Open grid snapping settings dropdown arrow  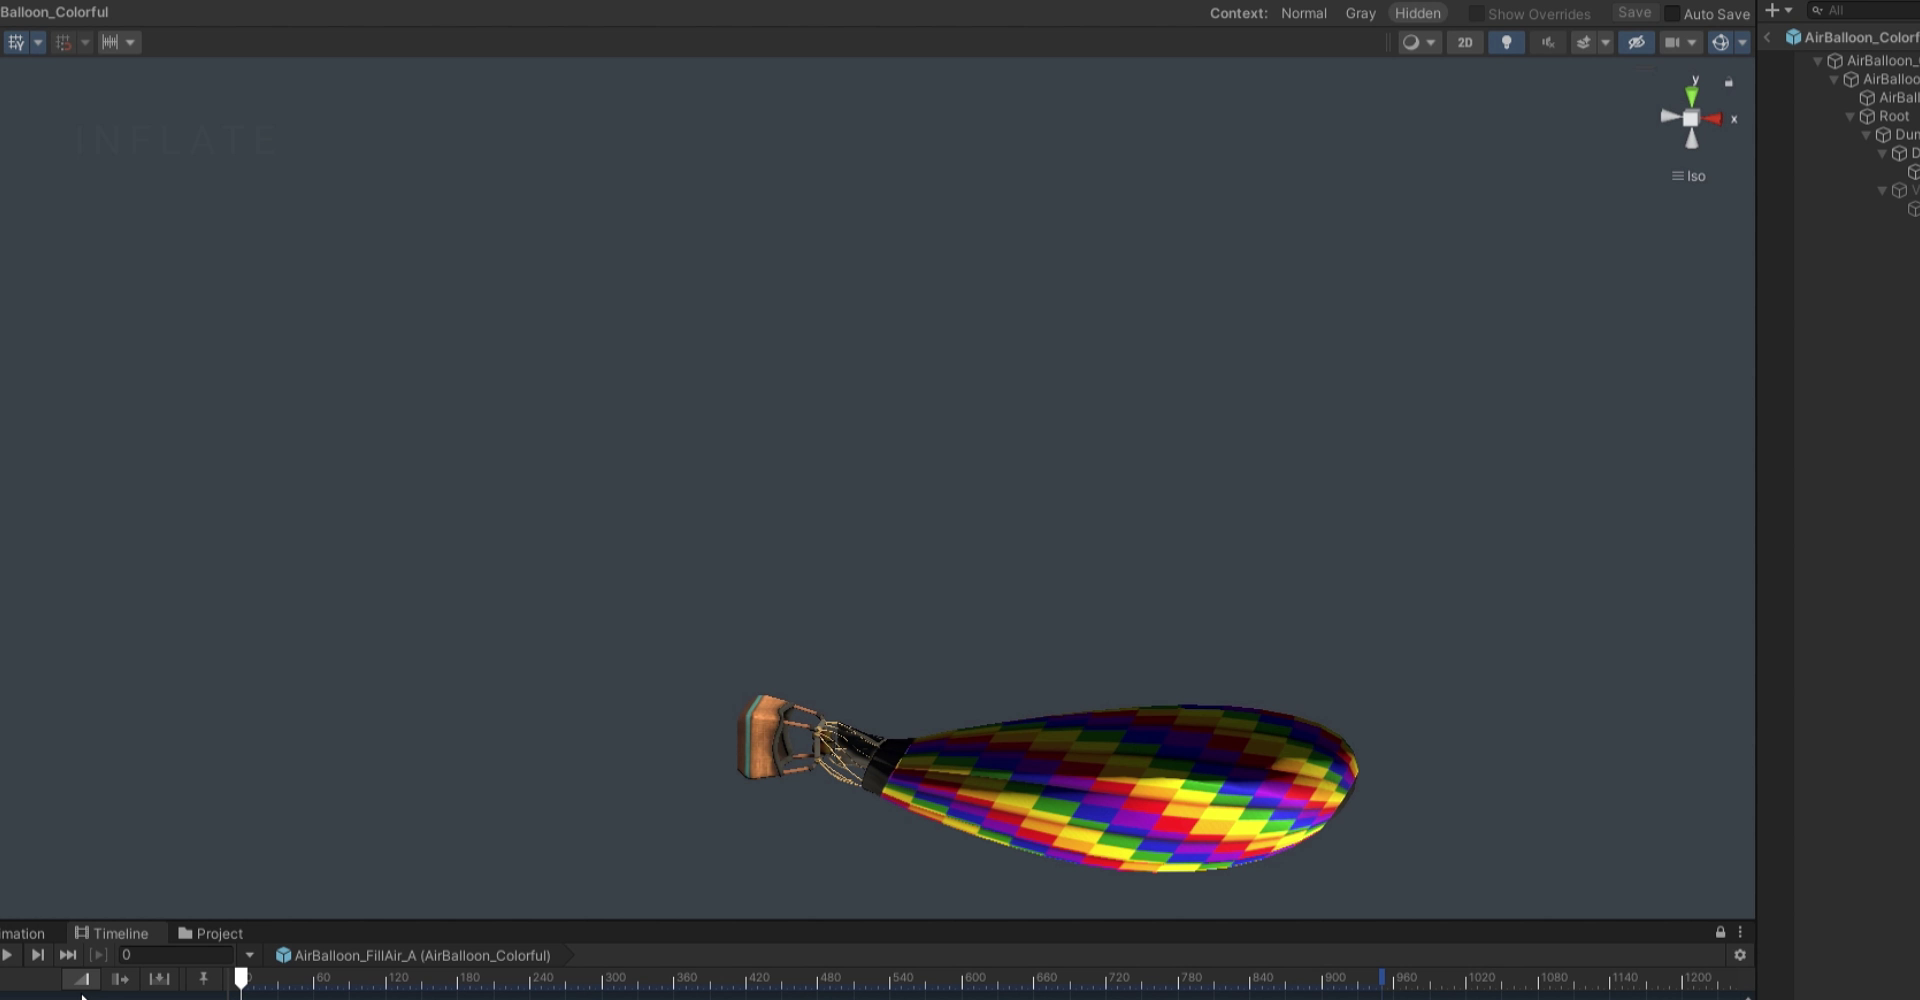point(85,42)
